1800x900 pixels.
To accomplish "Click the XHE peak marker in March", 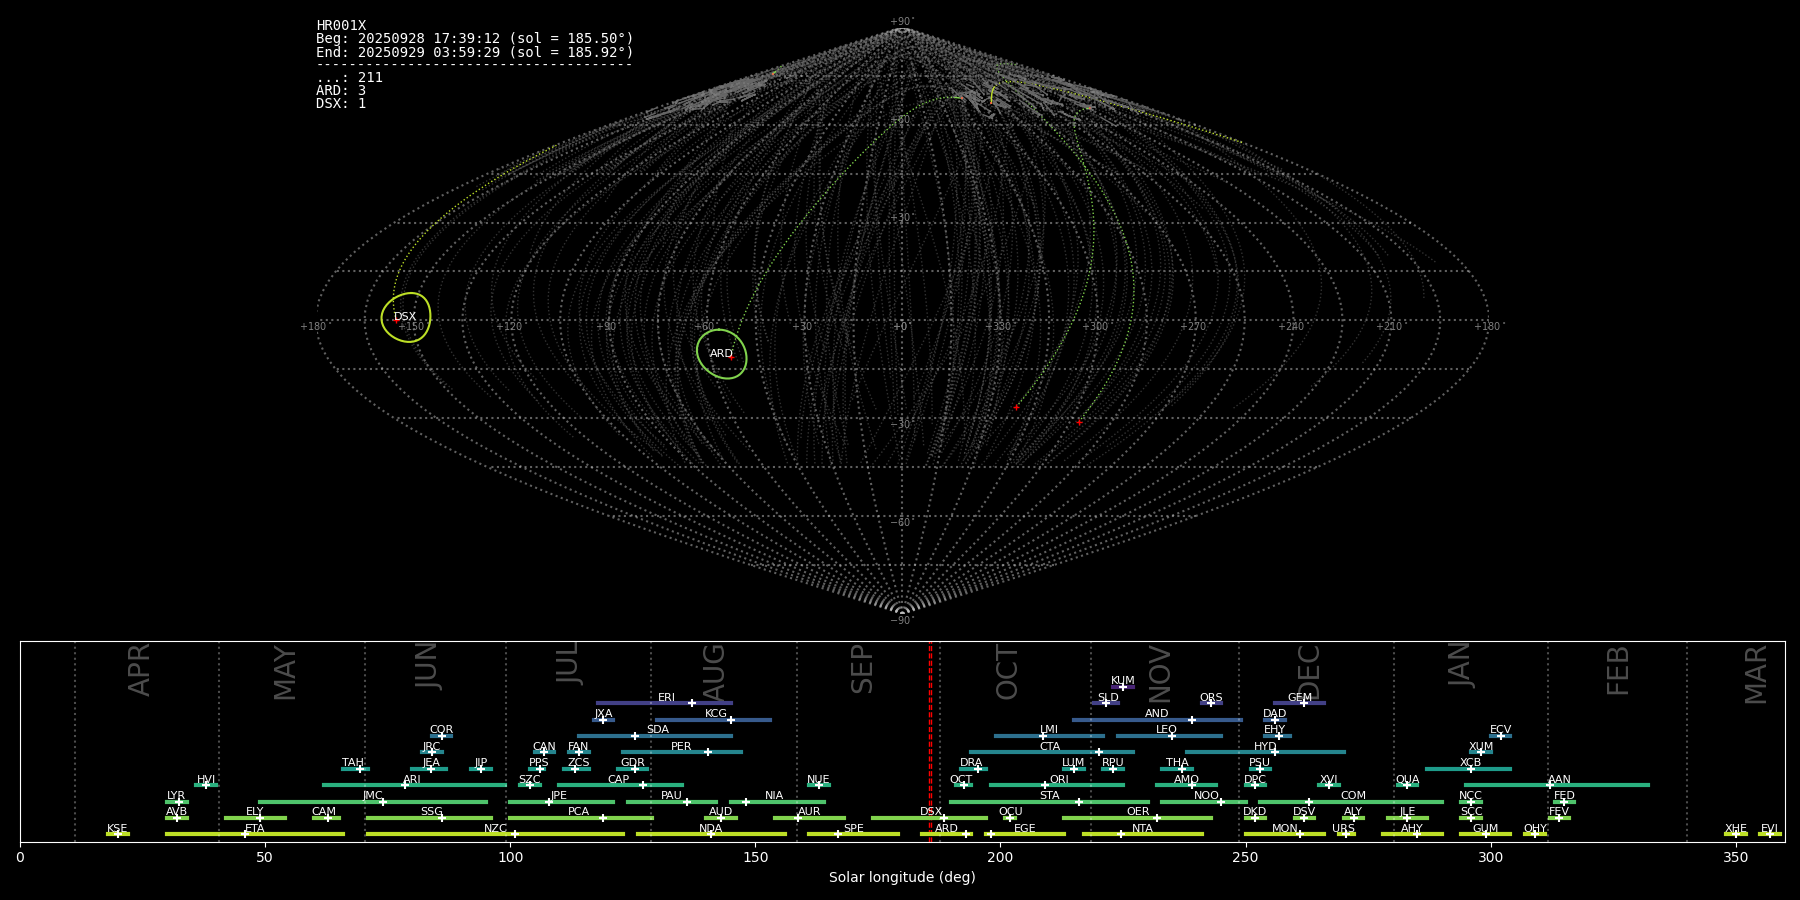I will (x=1735, y=834).
